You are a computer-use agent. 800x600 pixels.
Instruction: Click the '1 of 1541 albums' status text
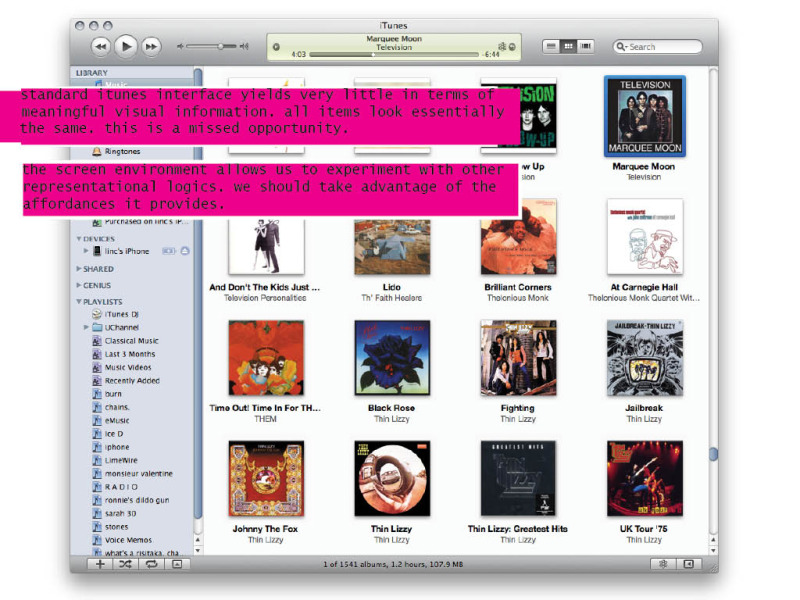coord(393,564)
